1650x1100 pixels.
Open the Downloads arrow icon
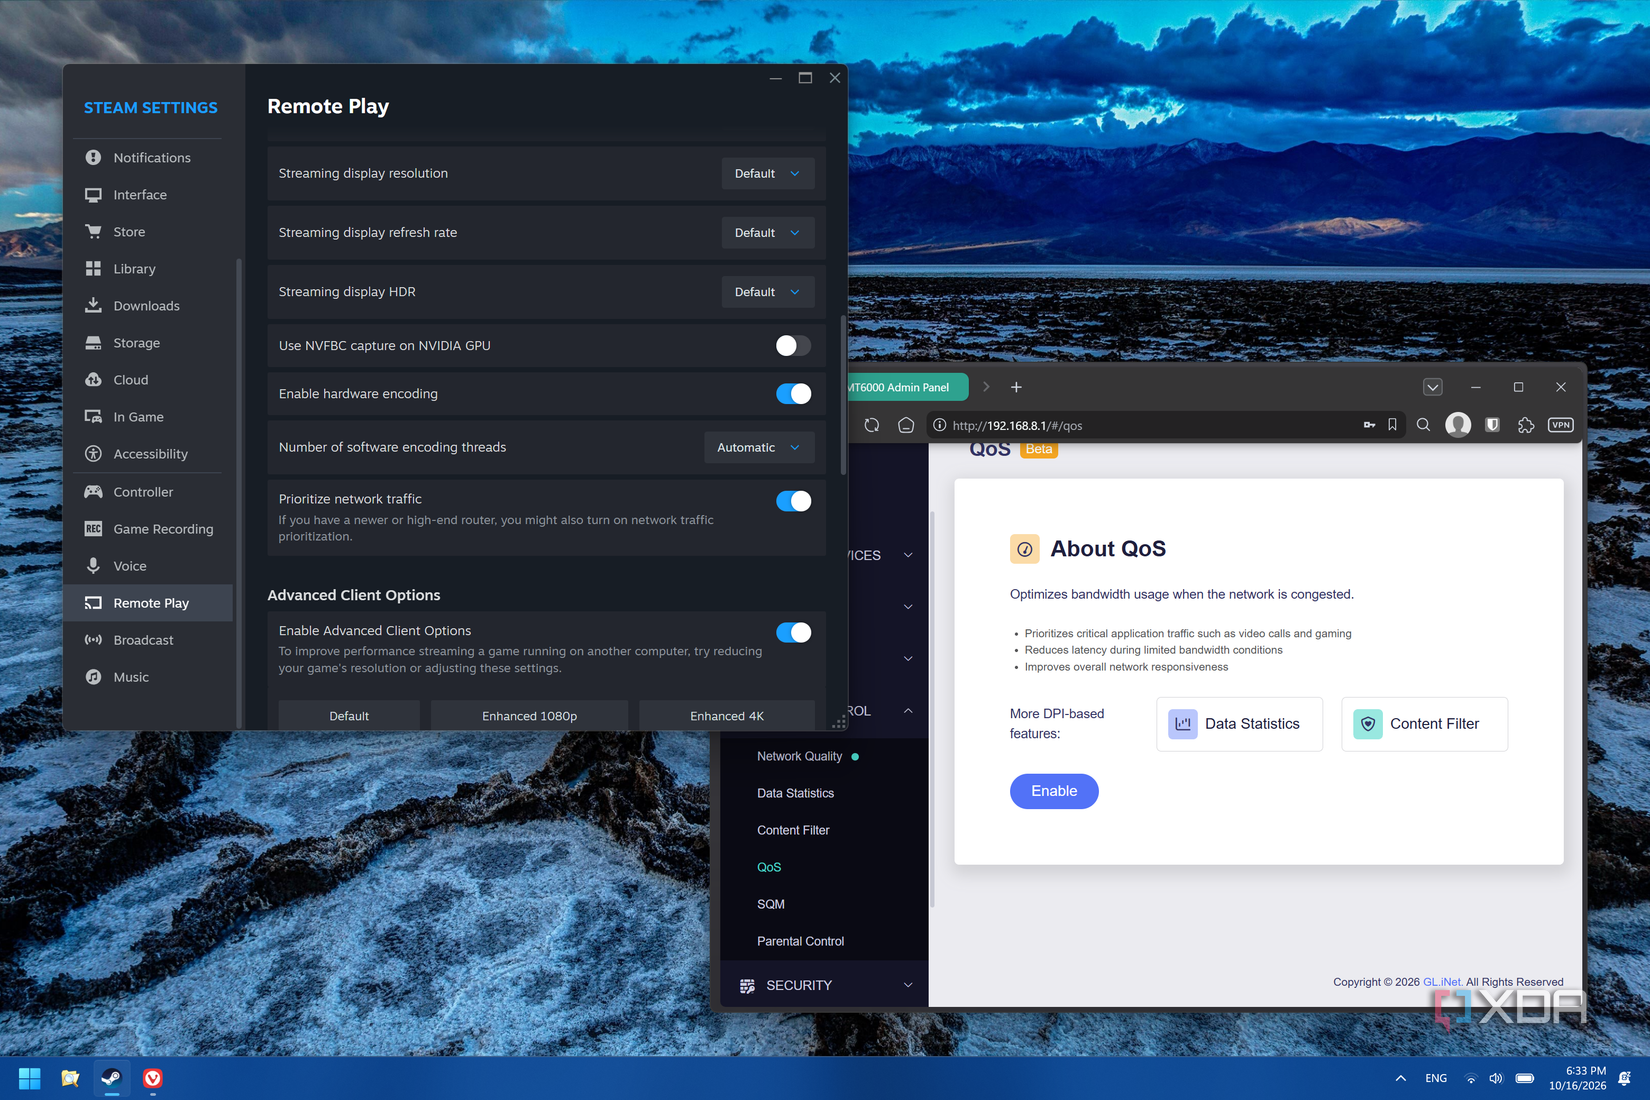tap(93, 306)
